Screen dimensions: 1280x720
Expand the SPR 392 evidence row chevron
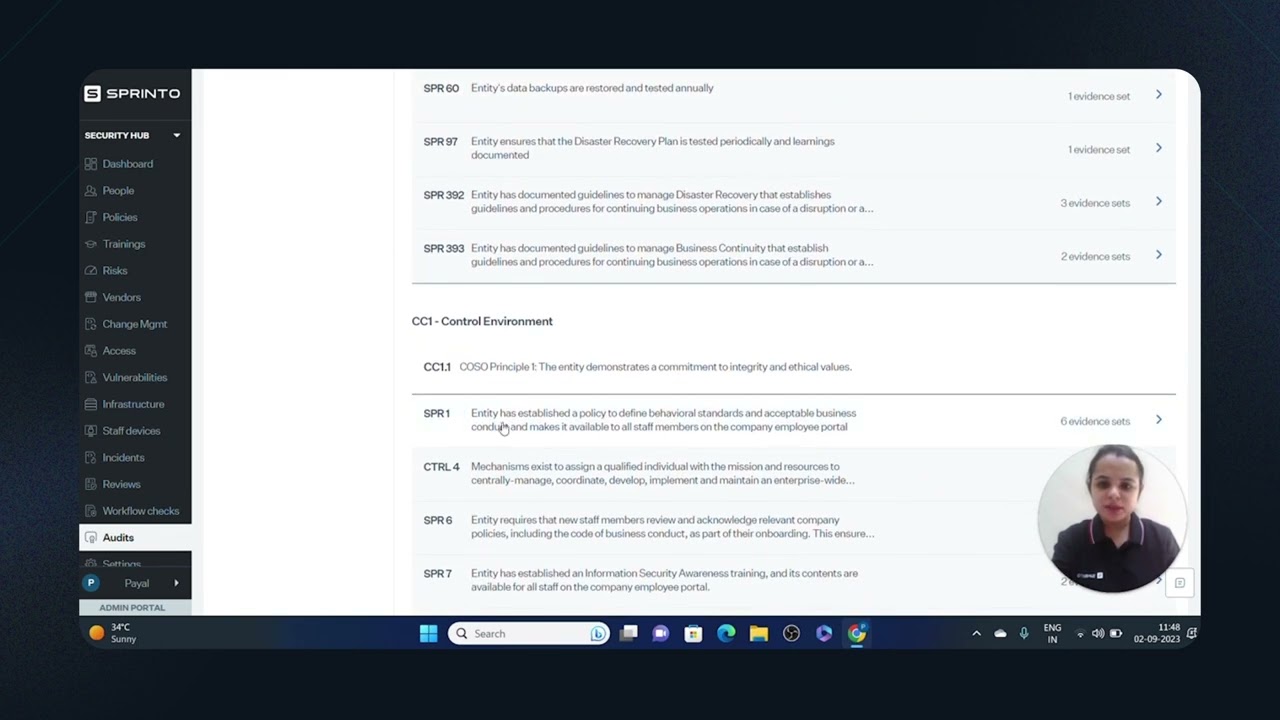[1159, 202]
